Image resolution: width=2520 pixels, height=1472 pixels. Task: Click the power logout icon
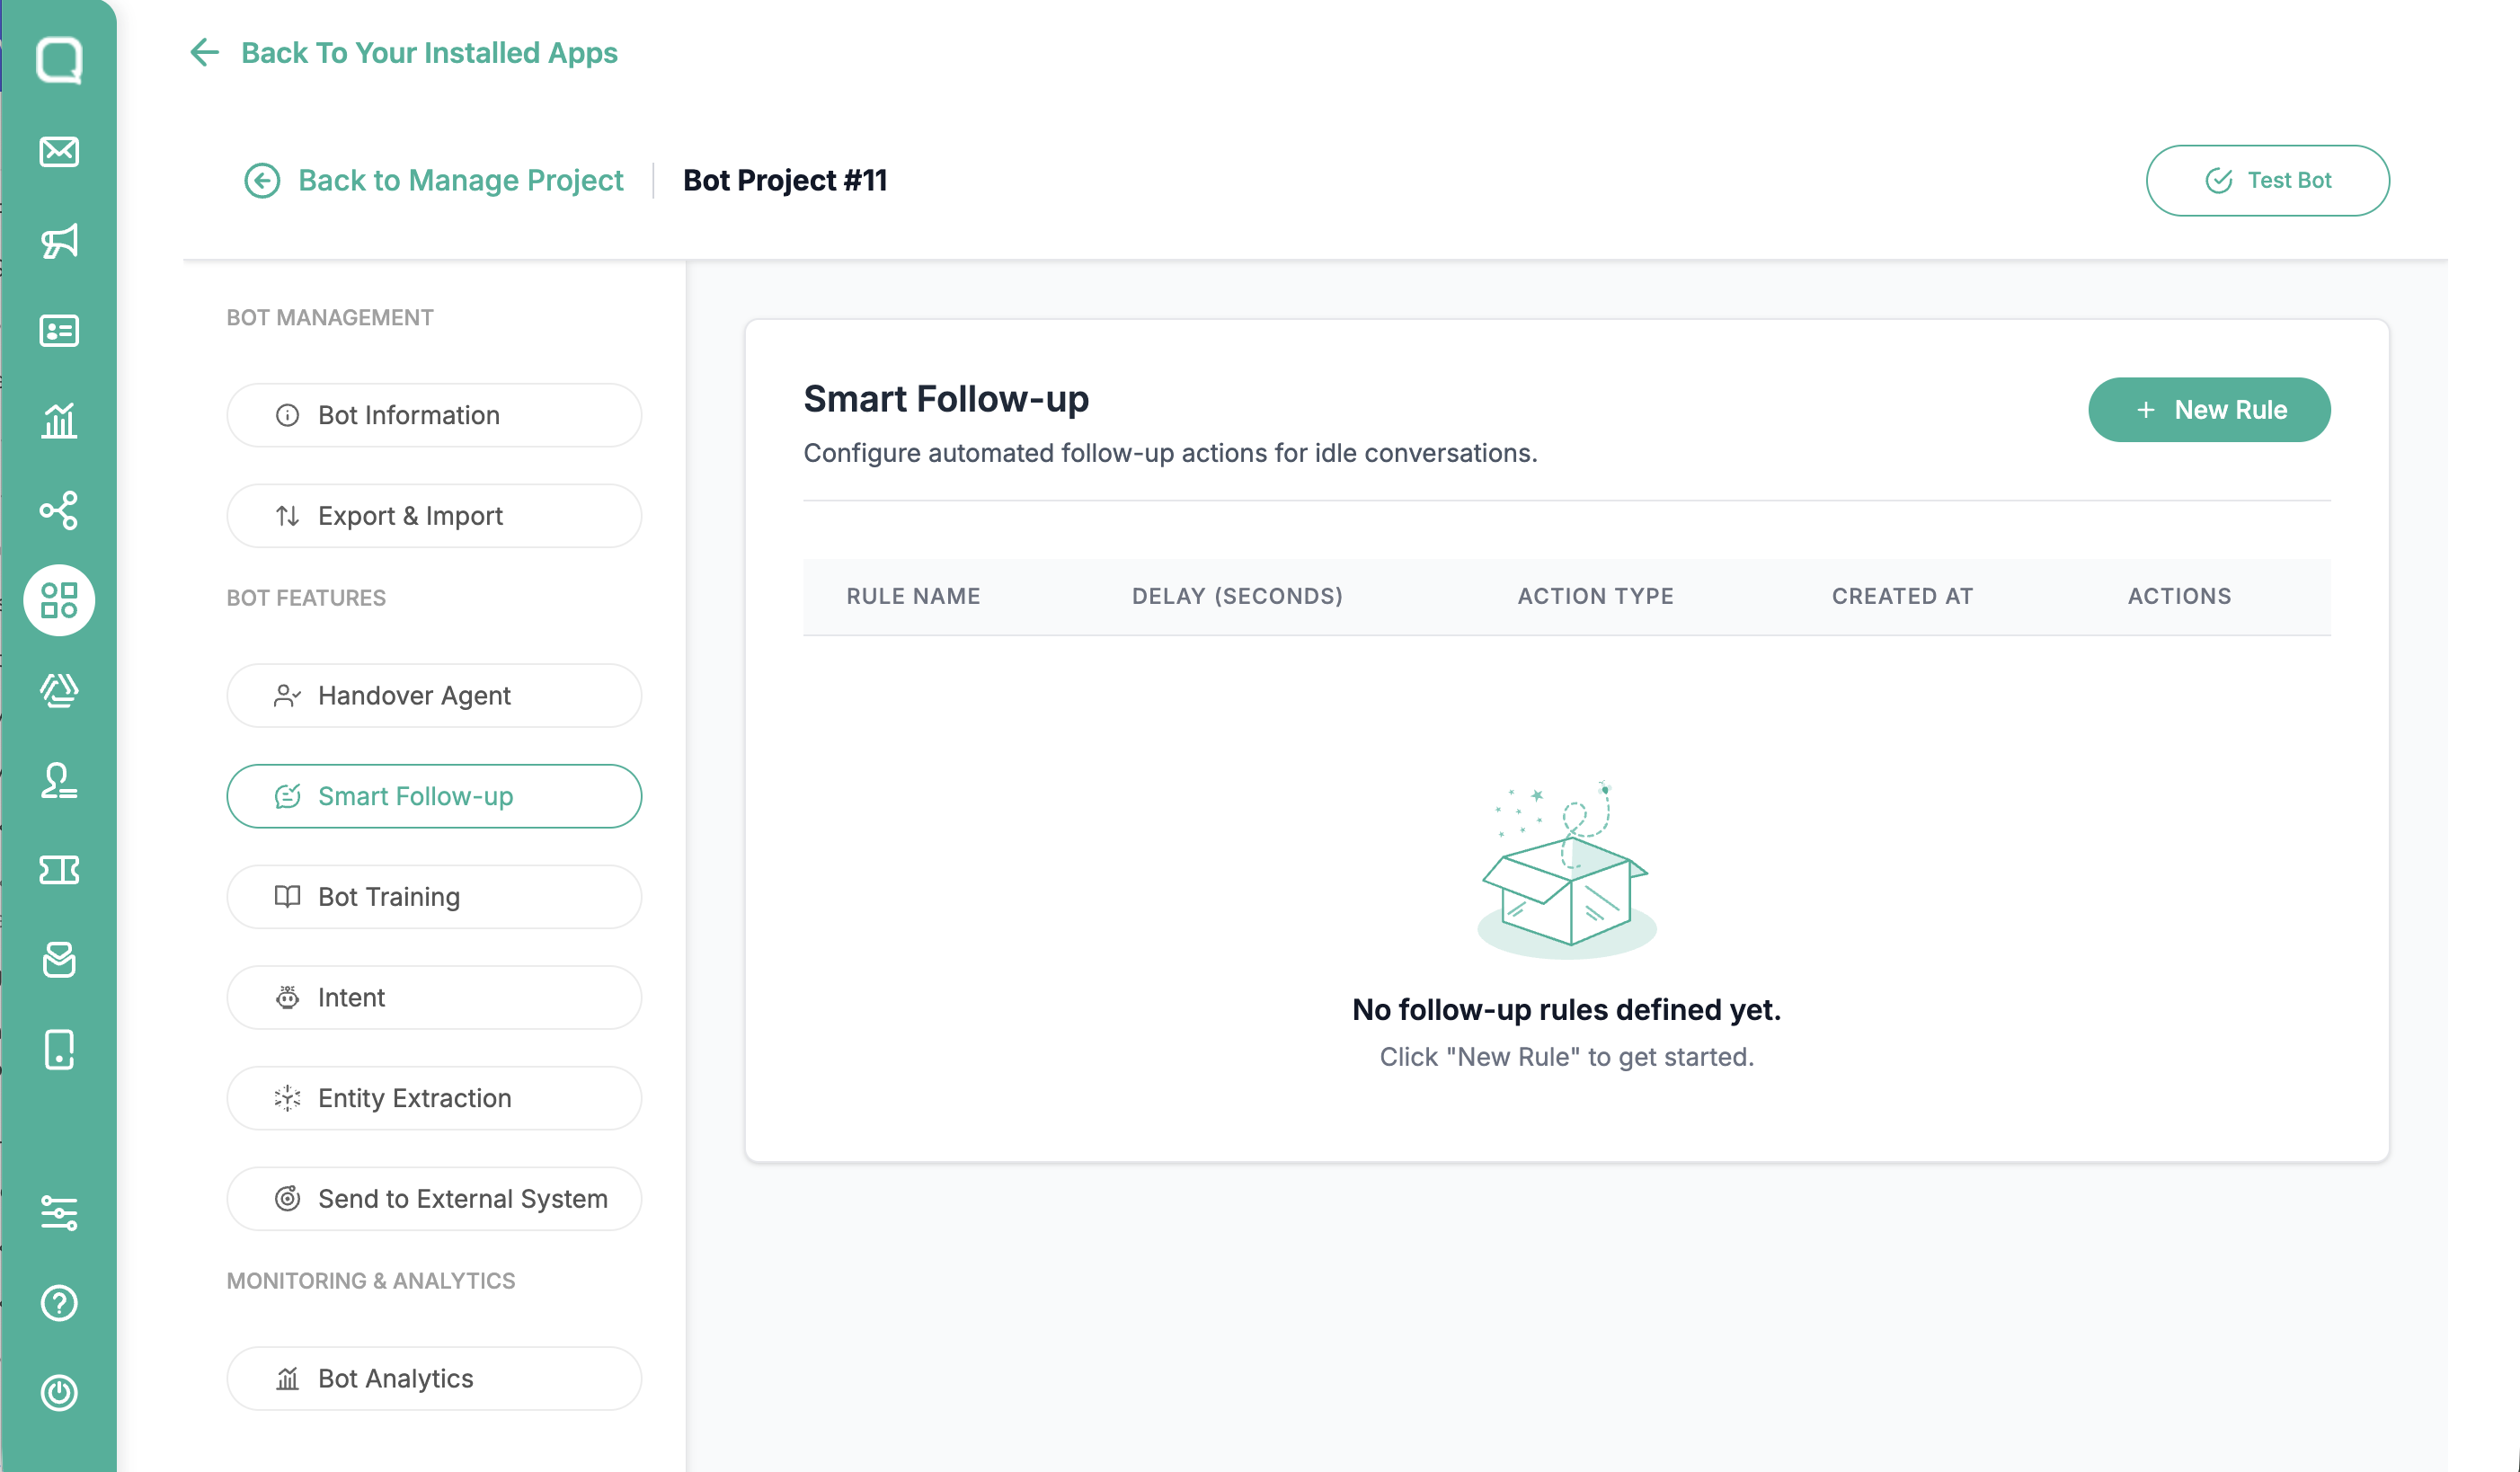click(x=59, y=1393)
